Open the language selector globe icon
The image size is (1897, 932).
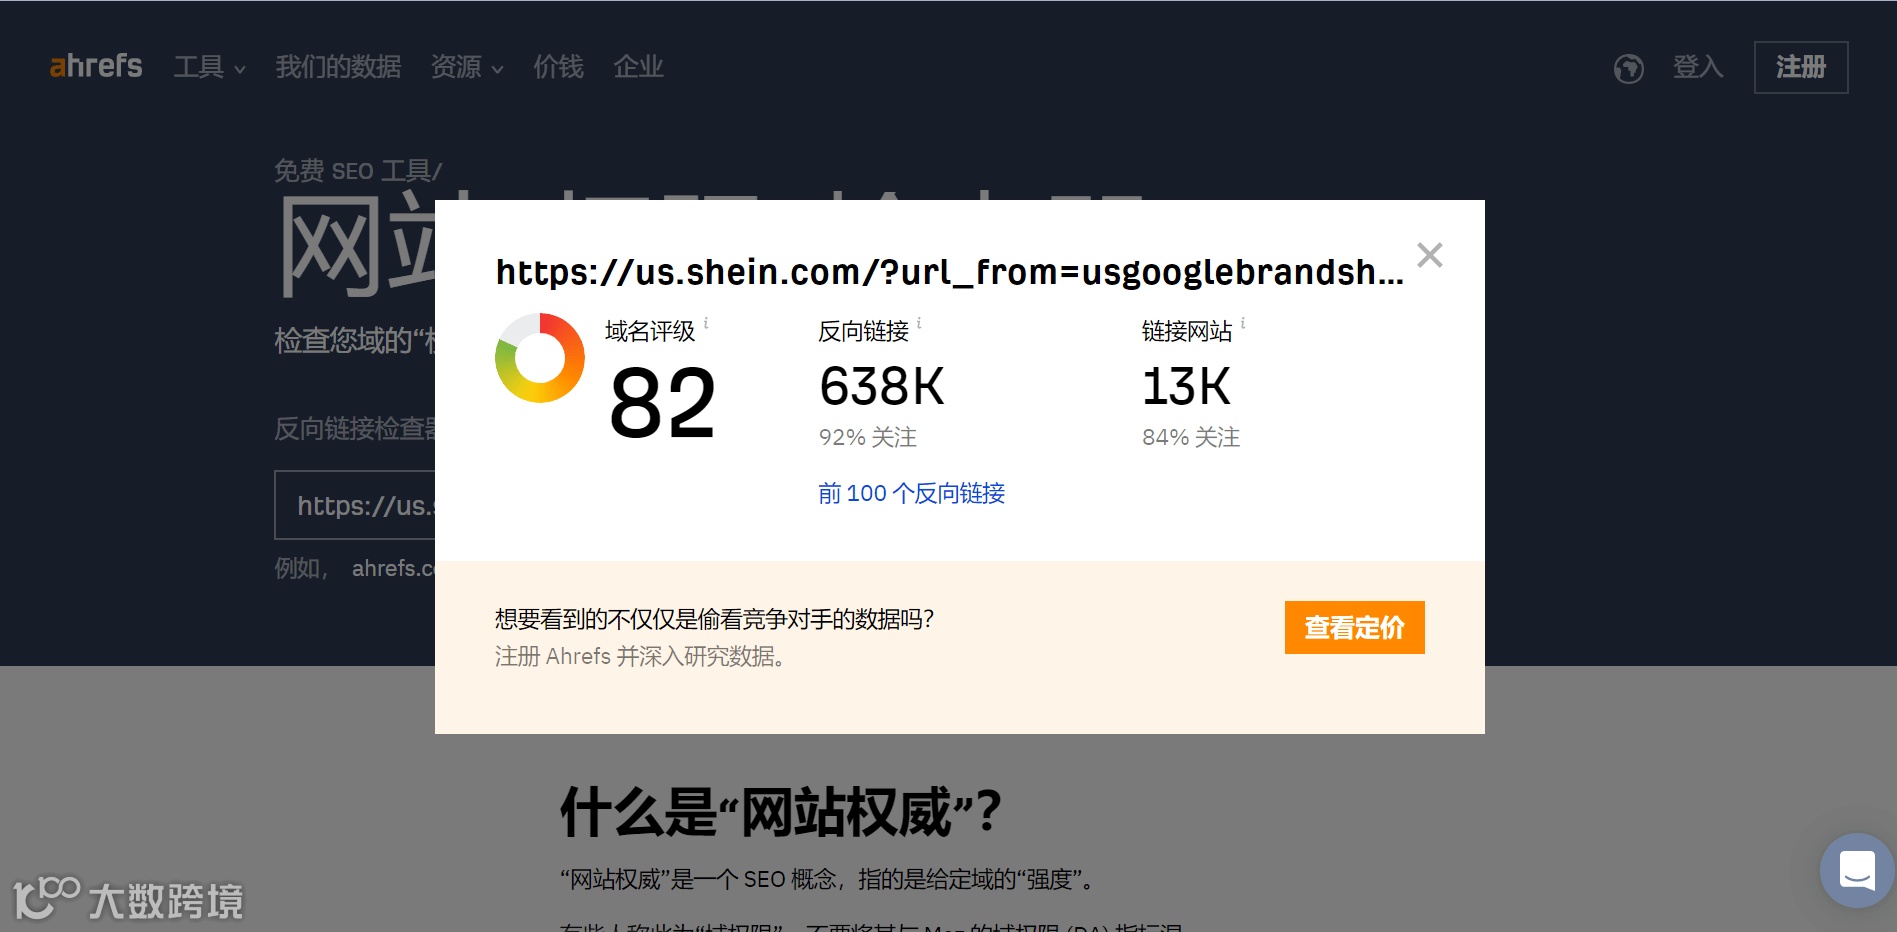(1627, 68)
